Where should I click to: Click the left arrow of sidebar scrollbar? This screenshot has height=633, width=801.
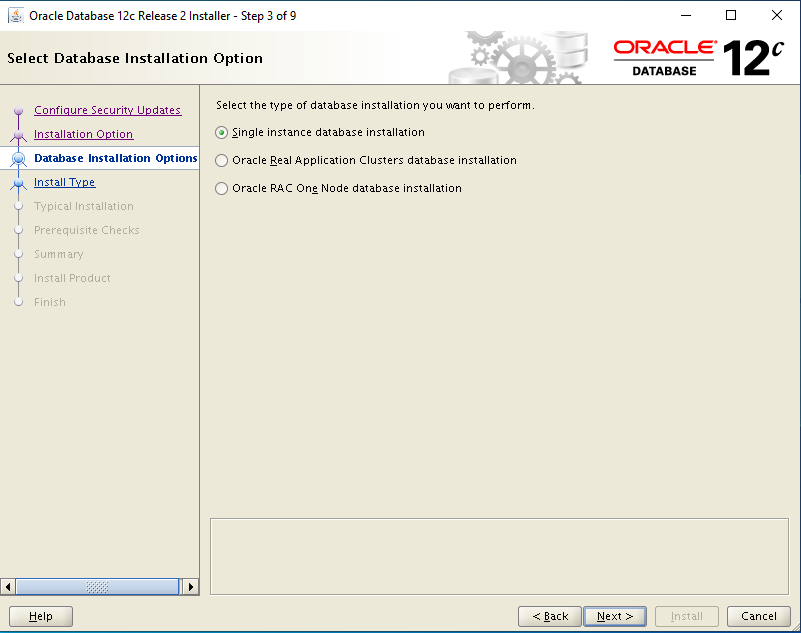coord(8,587)
